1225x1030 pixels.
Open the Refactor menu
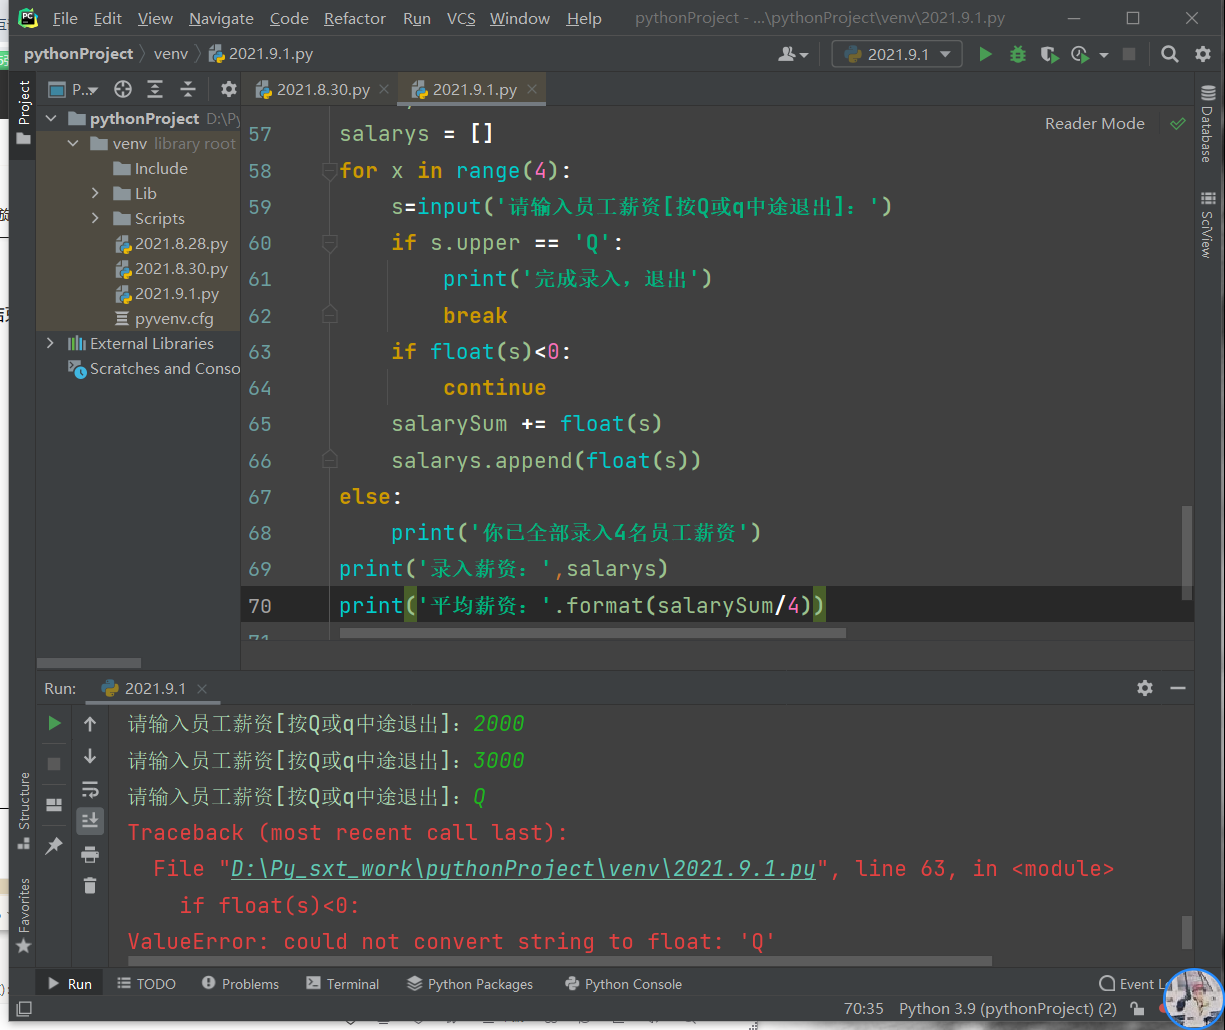[x=355, y=18]
